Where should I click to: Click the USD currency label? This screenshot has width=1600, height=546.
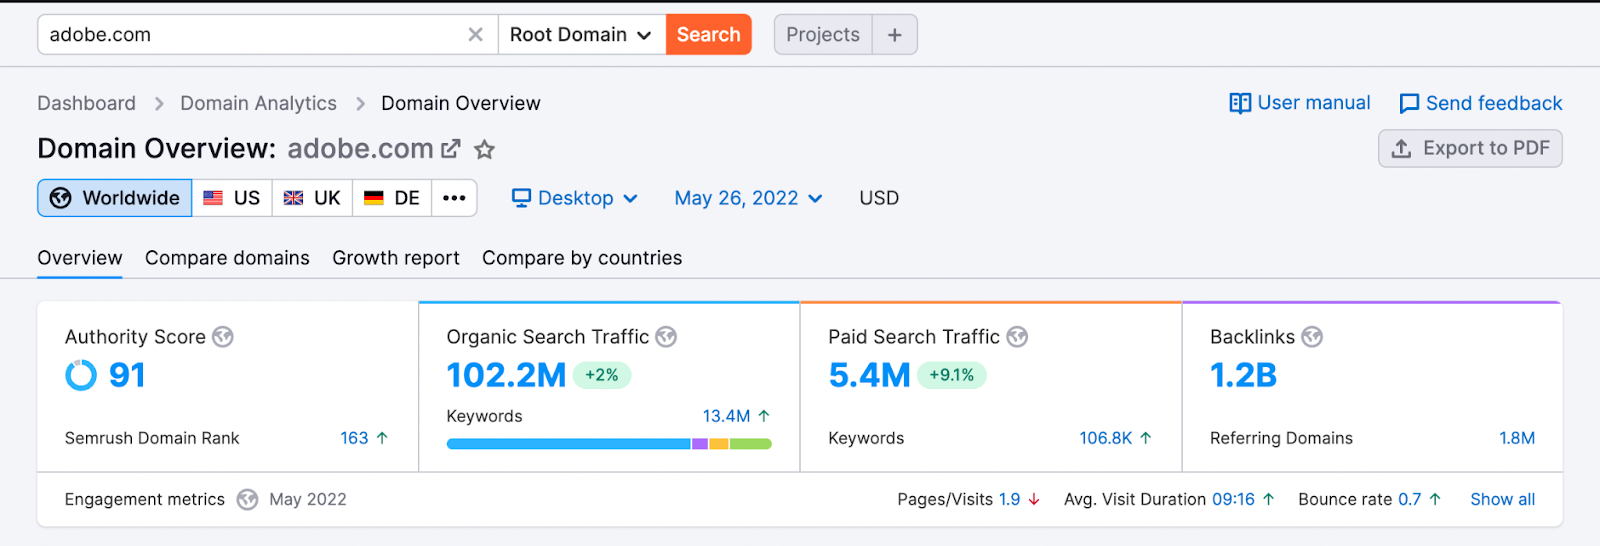pyautogui.click(x=879, y=198)
